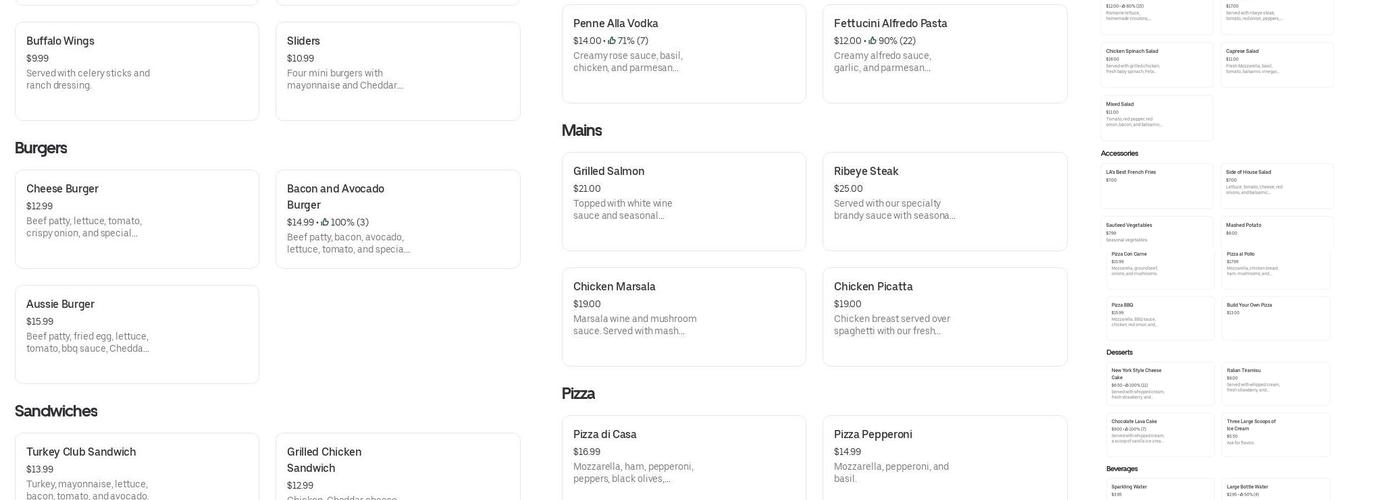
Task: Click the Mains section heading
Action: click(x=582, y=130)
